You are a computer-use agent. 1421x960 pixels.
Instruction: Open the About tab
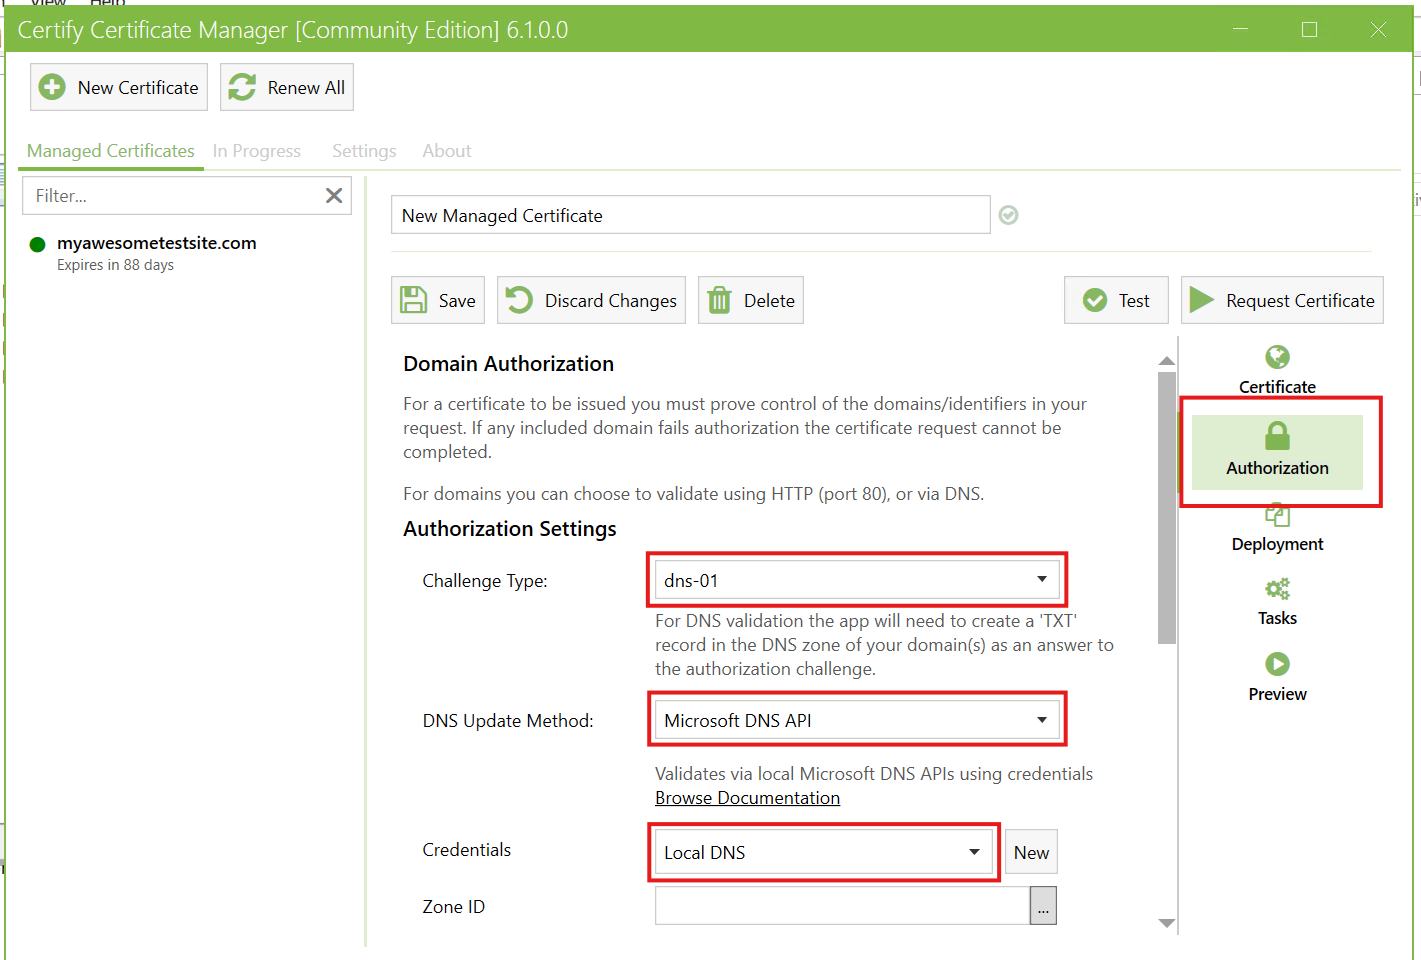447,151
